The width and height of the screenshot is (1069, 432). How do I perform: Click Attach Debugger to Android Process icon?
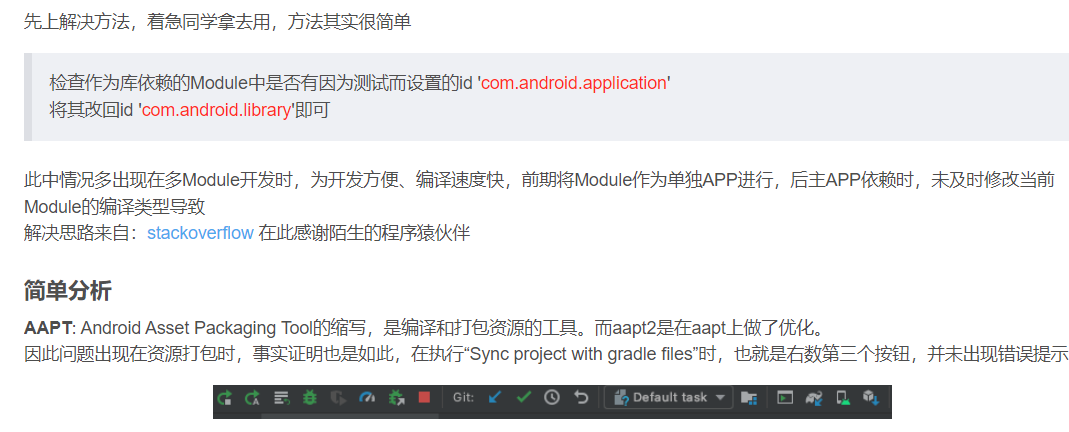(x=396, y=397)
